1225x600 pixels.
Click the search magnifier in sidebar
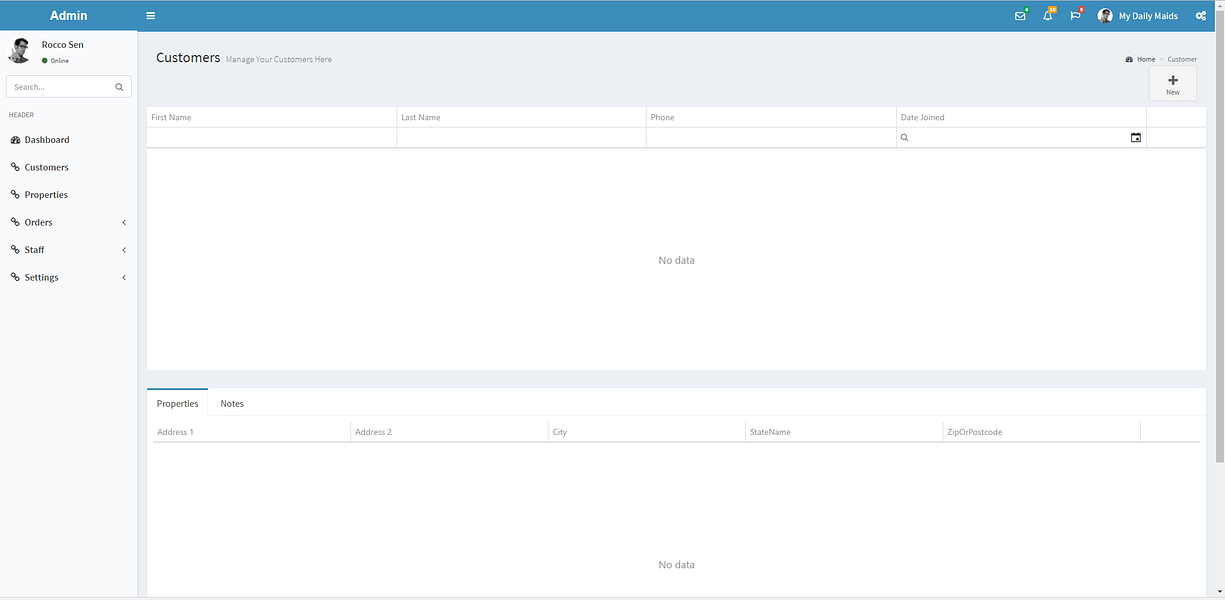pyautogui.click(x=119, y=87)
